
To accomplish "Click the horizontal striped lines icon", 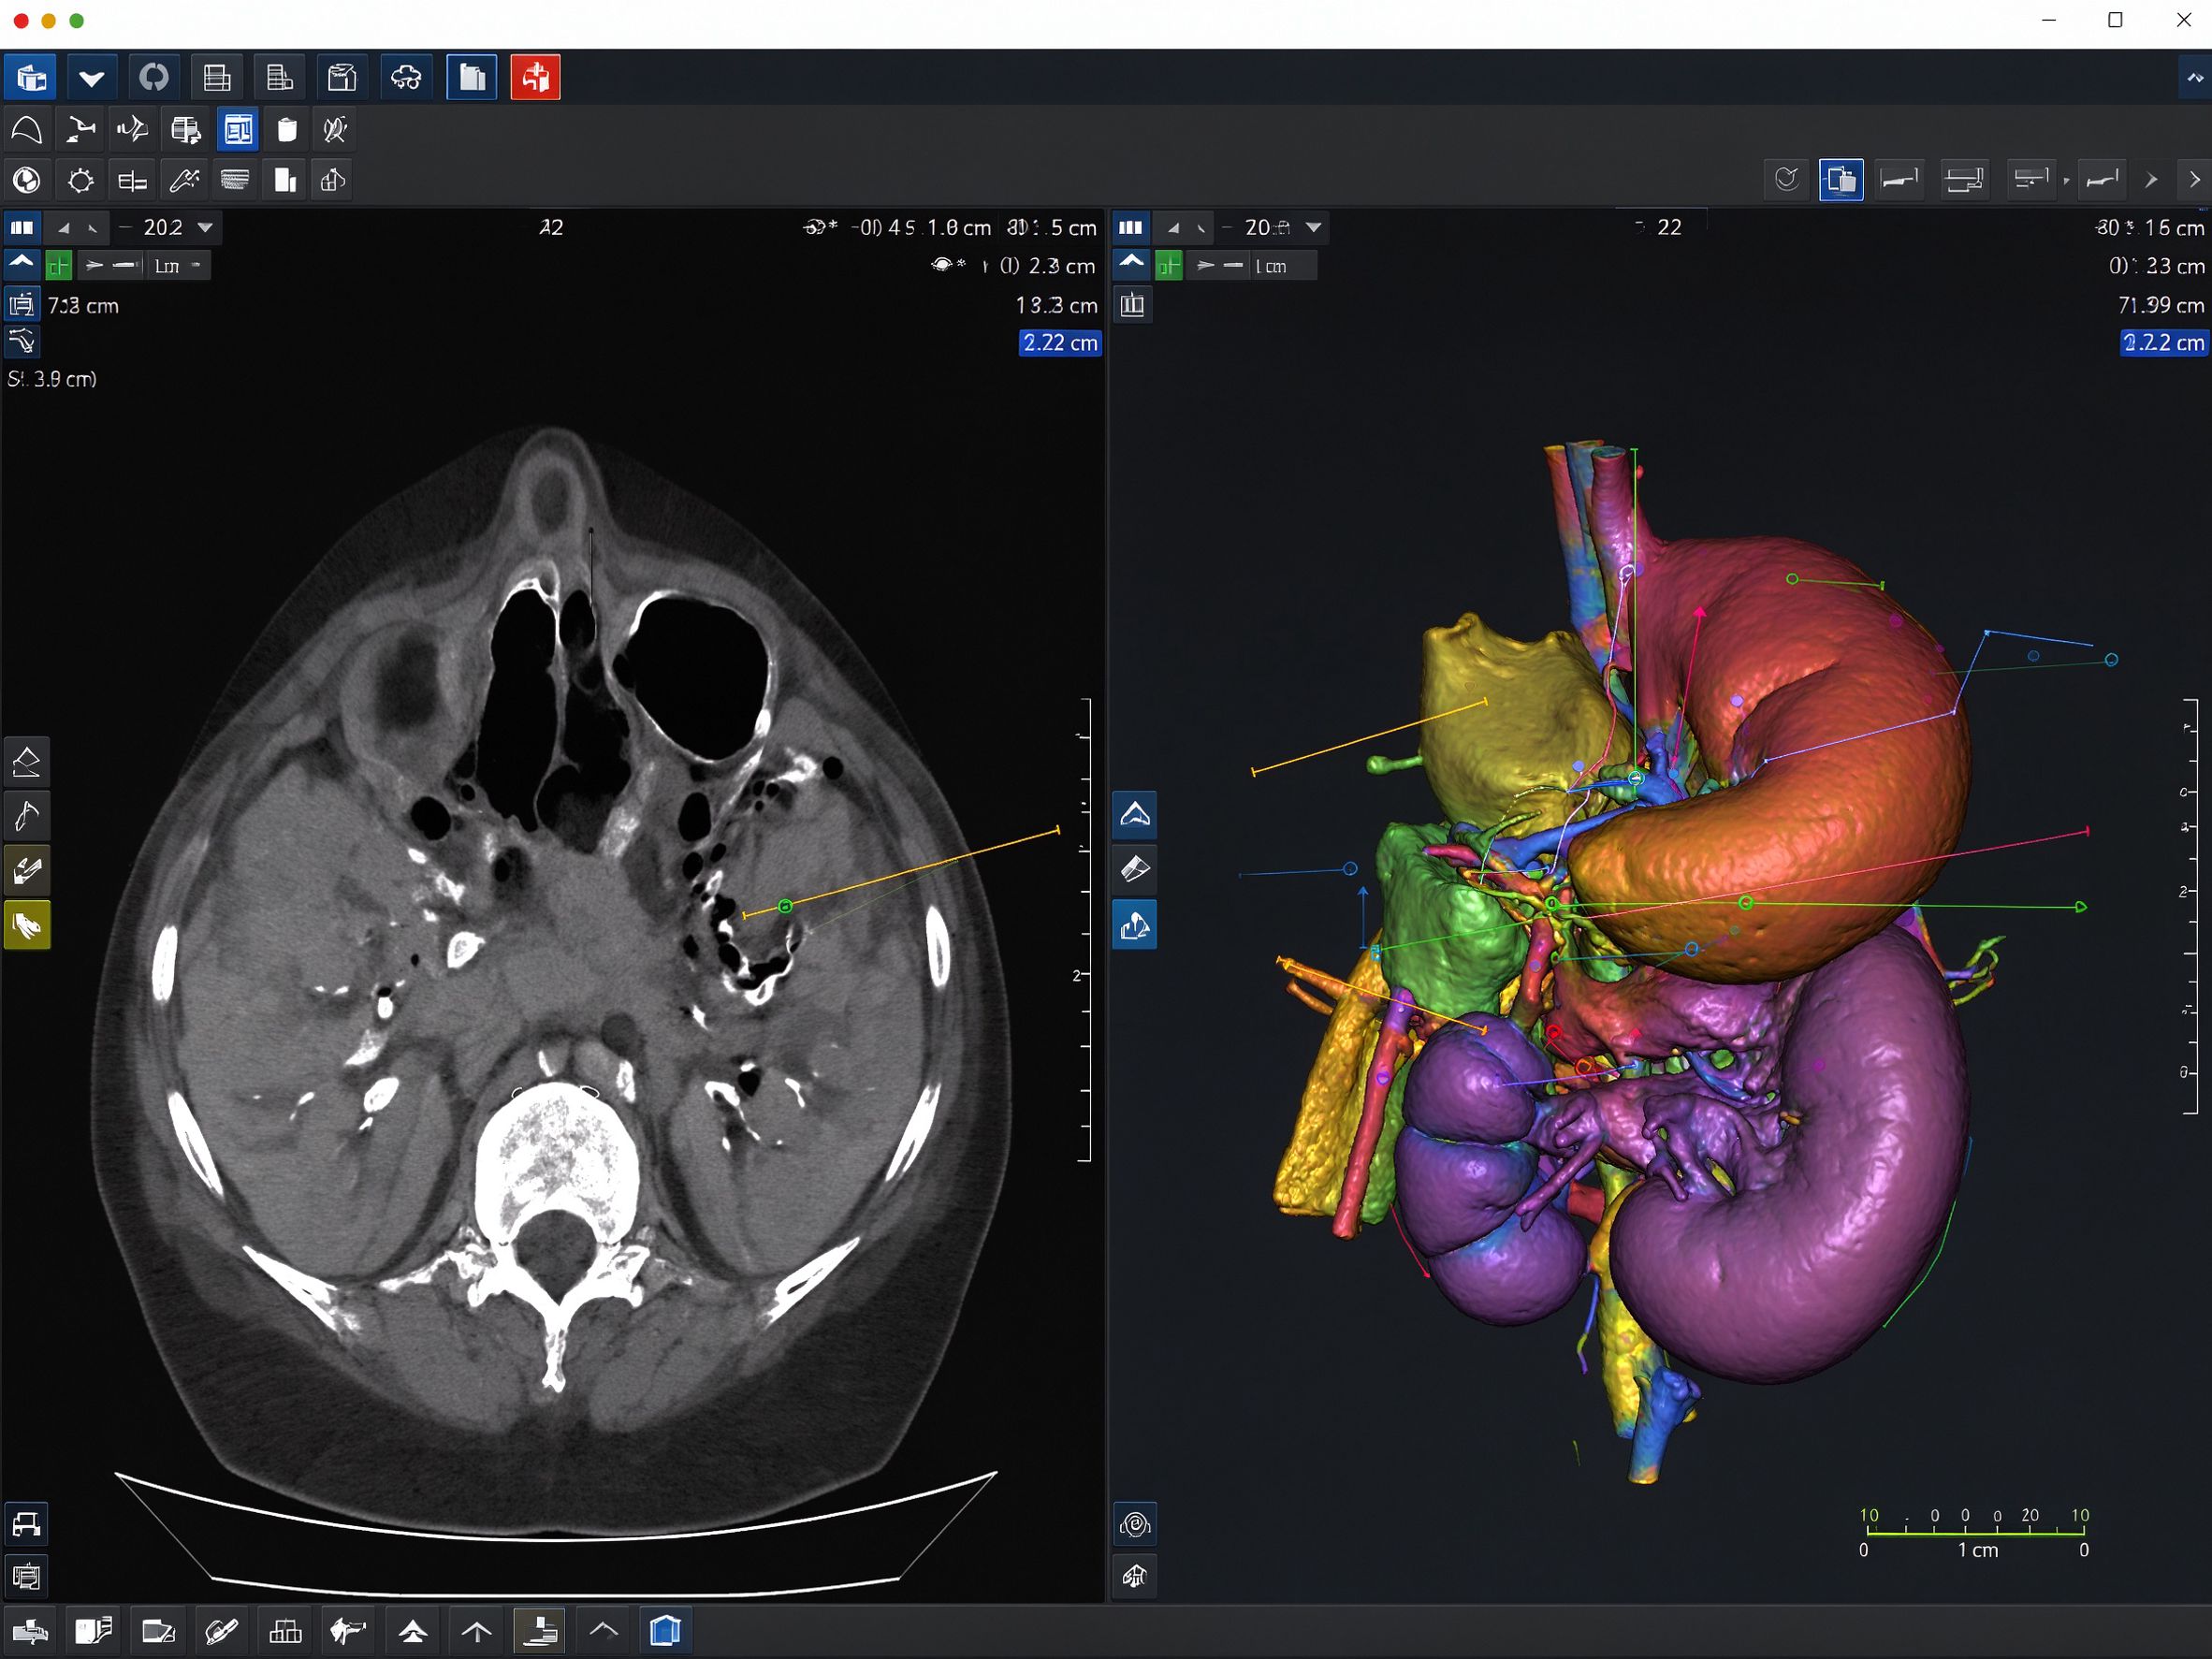I will (235, 180).
